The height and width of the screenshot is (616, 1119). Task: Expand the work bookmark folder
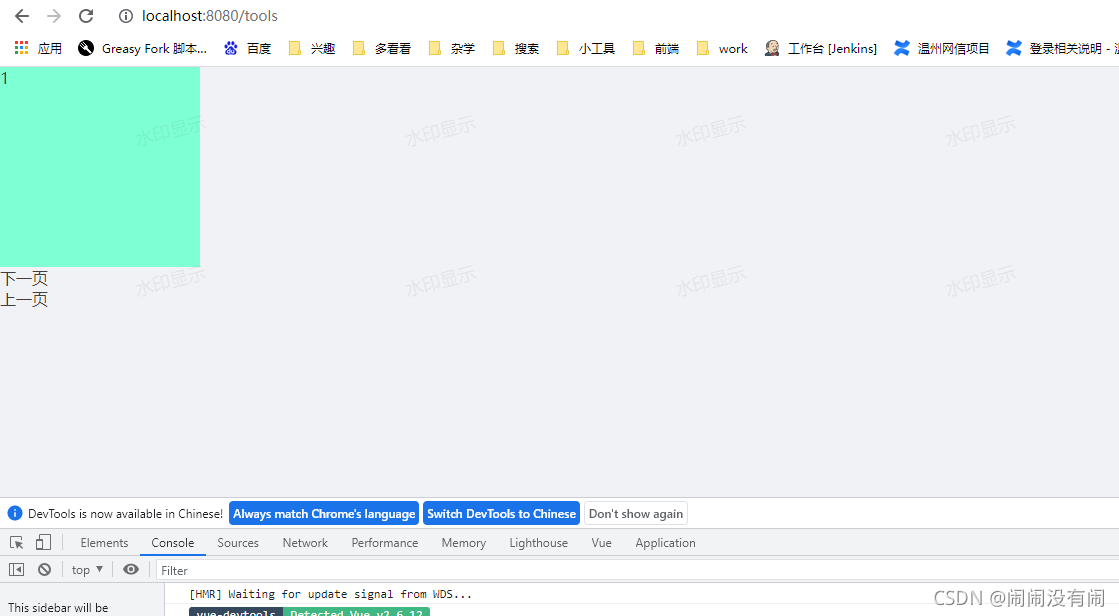(722, 48)
